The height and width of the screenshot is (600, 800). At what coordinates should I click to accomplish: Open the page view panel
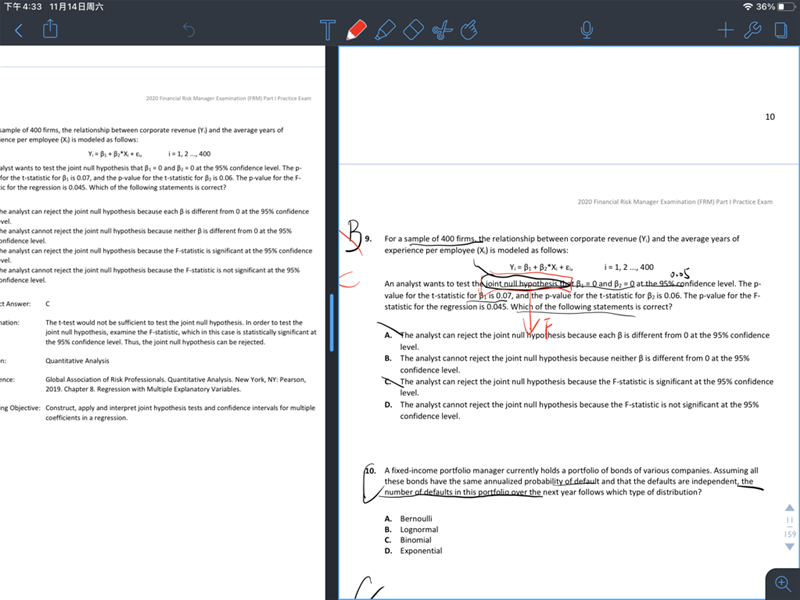[781, 31]
